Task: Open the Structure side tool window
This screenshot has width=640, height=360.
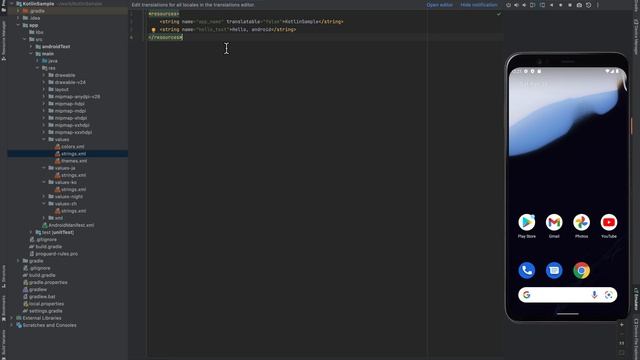Action: pos(4,276)
